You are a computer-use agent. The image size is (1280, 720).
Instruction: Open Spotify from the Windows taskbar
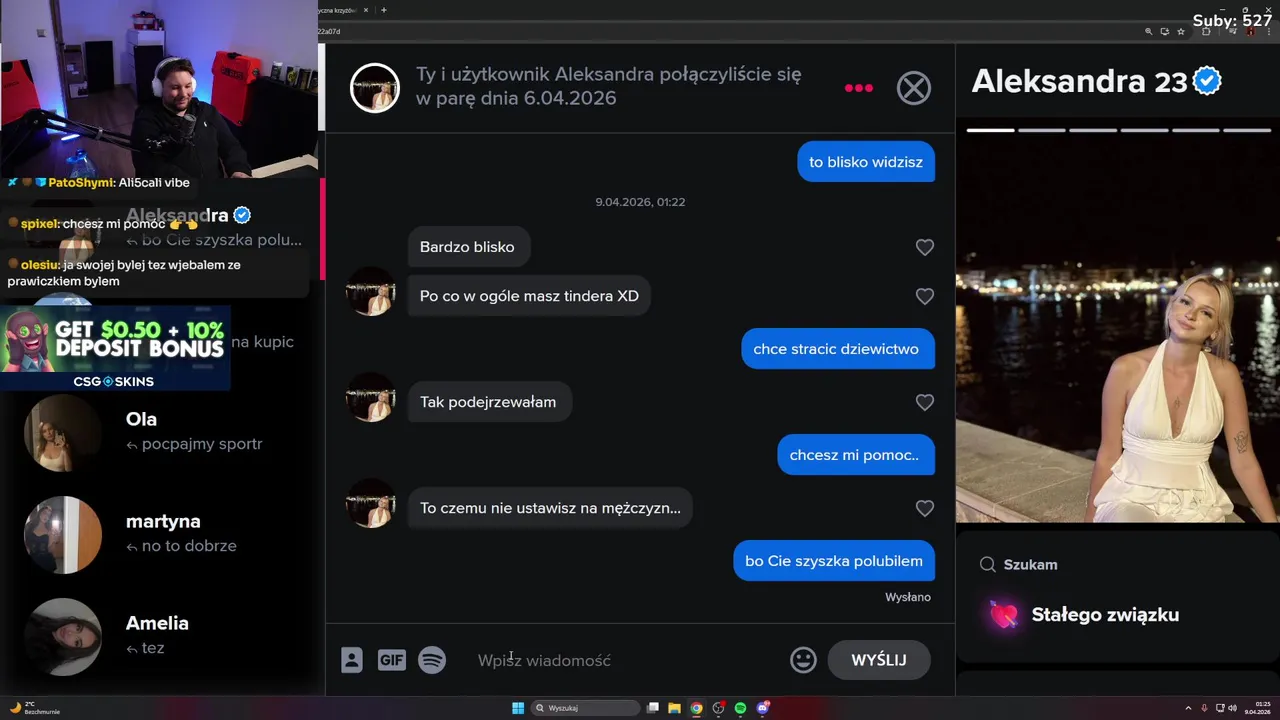click(x=740, y=708)
